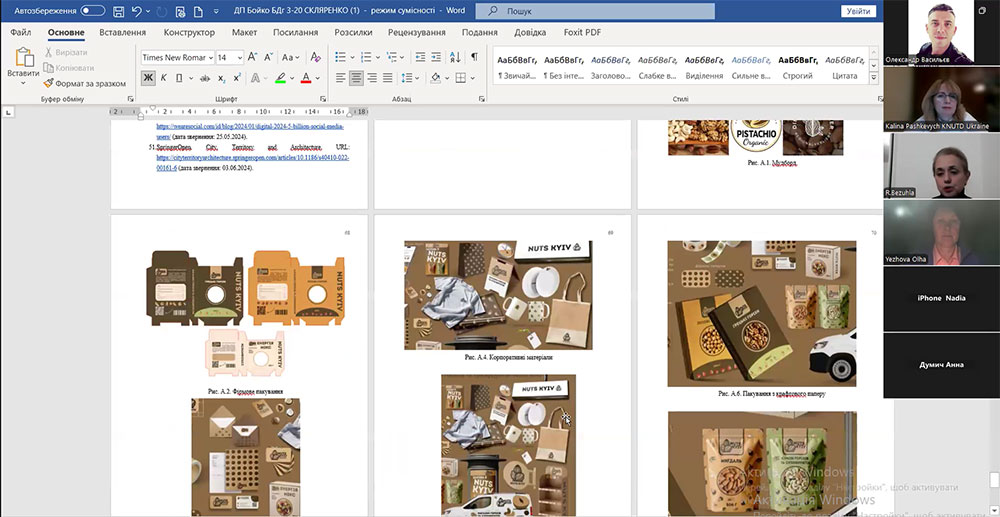Click the restore icon on video call panel
The width and height of the screenshot is (1000, 517).
click(983, 10)
